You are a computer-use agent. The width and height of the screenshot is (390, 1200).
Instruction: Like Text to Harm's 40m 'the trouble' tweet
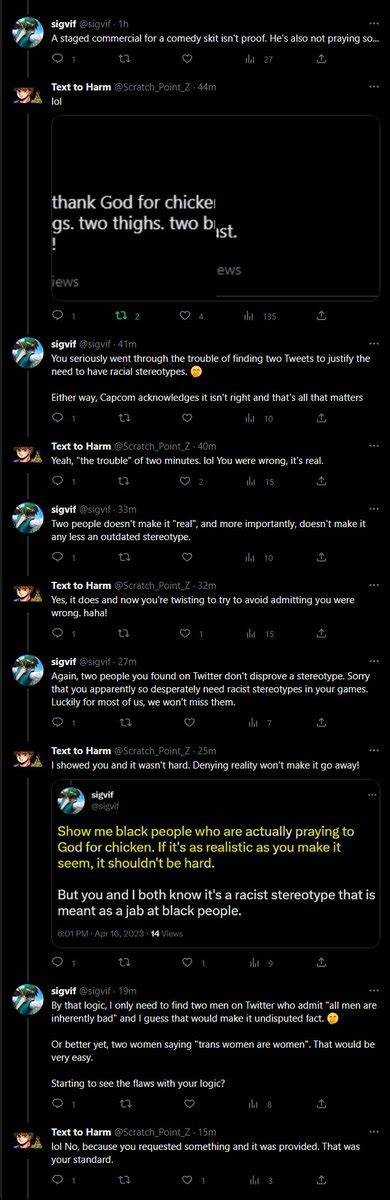click(x=187, y=482)
